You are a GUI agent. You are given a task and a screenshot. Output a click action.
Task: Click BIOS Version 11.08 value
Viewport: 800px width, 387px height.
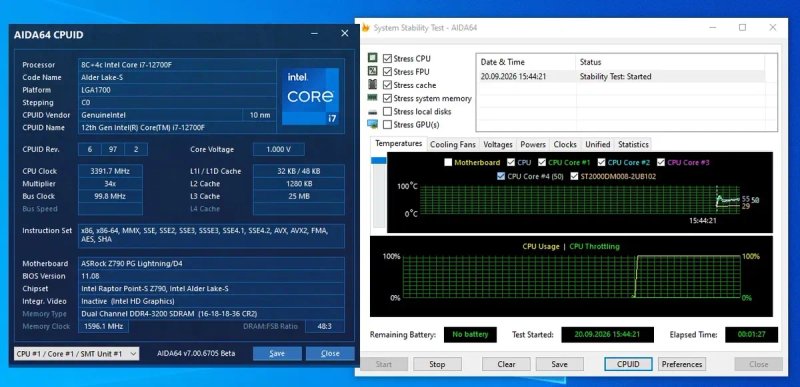pyautogui.click(x=211, y=276)
